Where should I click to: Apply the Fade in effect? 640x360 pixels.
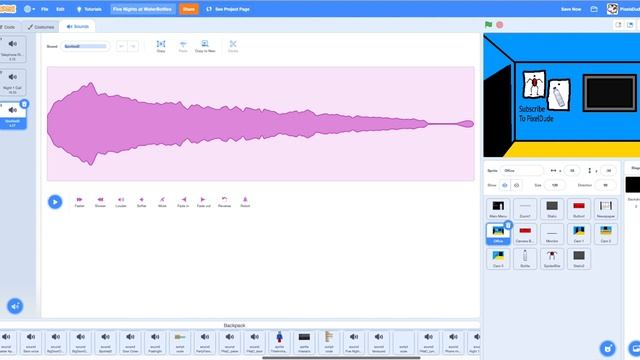[183, 202]
